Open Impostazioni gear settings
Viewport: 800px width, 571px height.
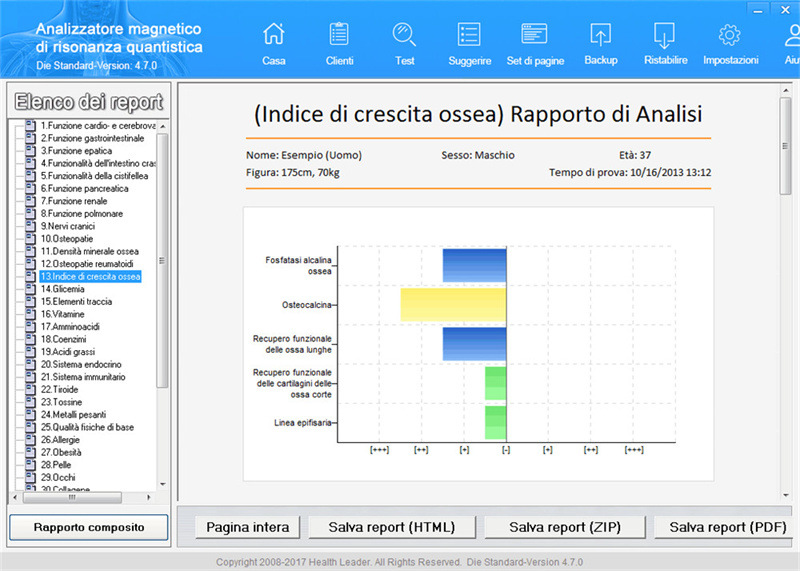(730, 42)
